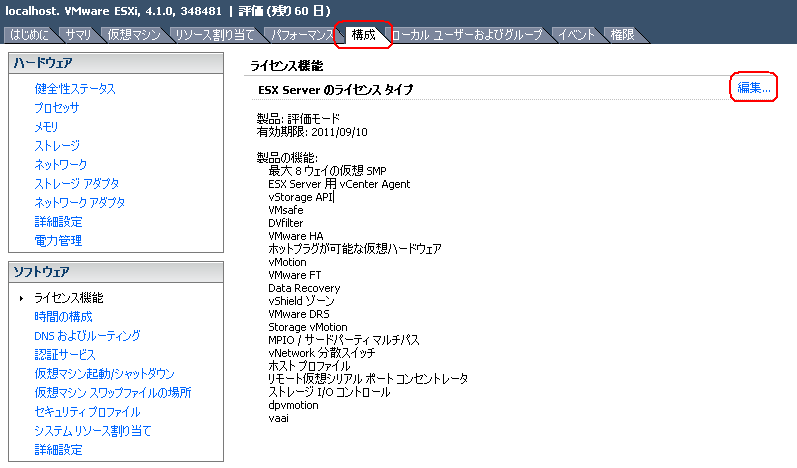Open 時間の構成 software setting
797x468 pixels.
63,317
